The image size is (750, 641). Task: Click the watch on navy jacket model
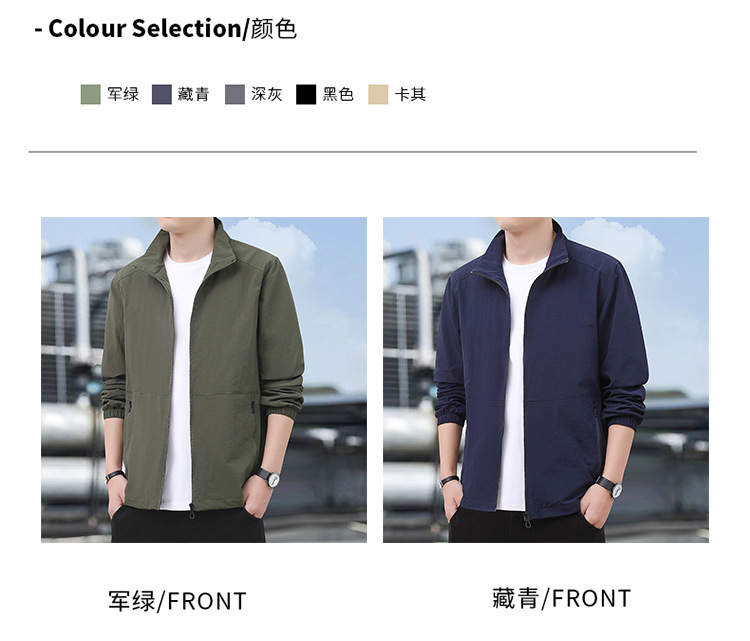[613, 486]
